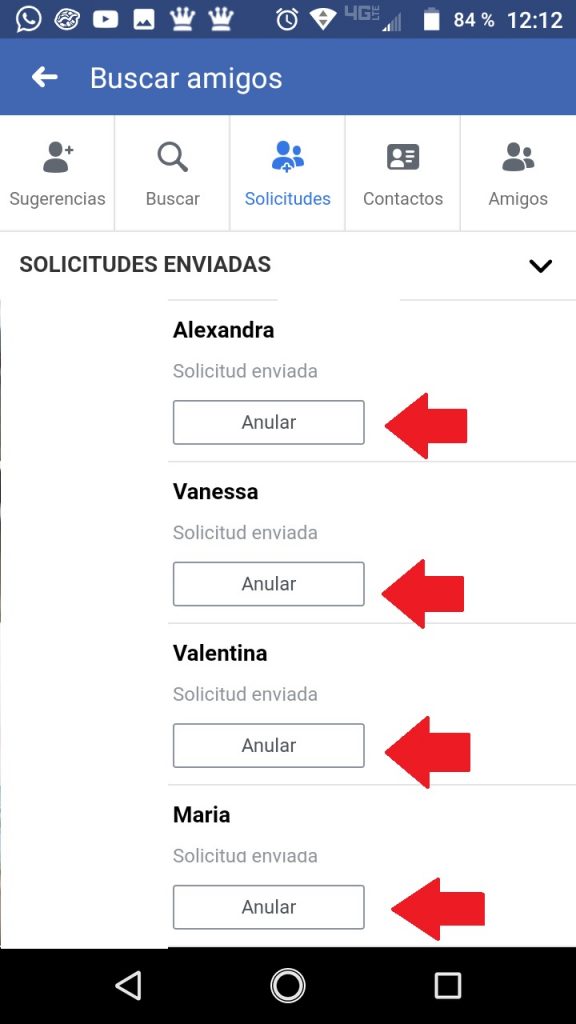Open the Contactos card icon
This screenshot has height=1024, width=576.
[x=403, y=157]
